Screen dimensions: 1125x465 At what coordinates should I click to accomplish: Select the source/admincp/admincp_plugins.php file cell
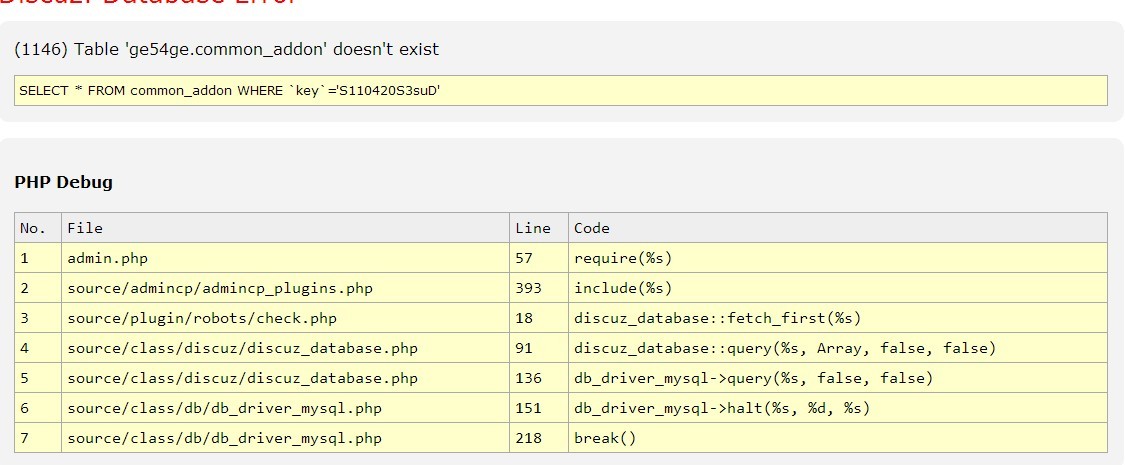click(220, 288)
